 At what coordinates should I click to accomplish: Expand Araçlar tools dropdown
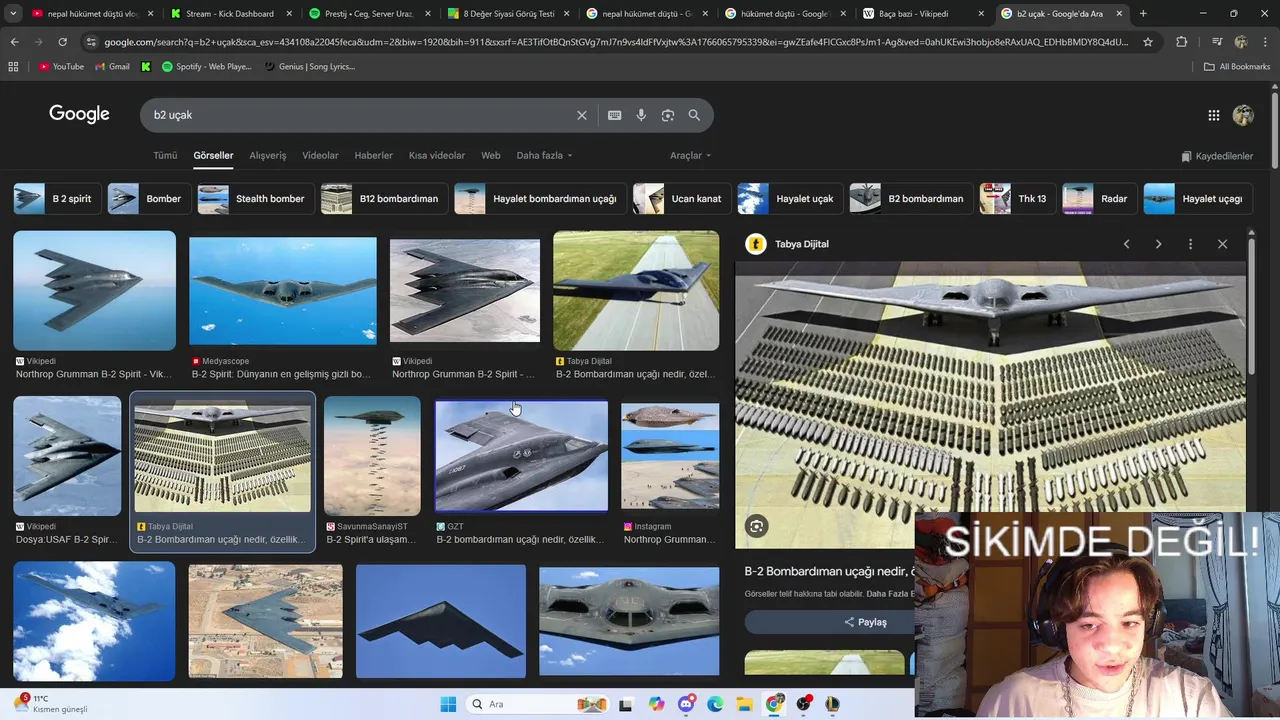[x=690, y=155]
